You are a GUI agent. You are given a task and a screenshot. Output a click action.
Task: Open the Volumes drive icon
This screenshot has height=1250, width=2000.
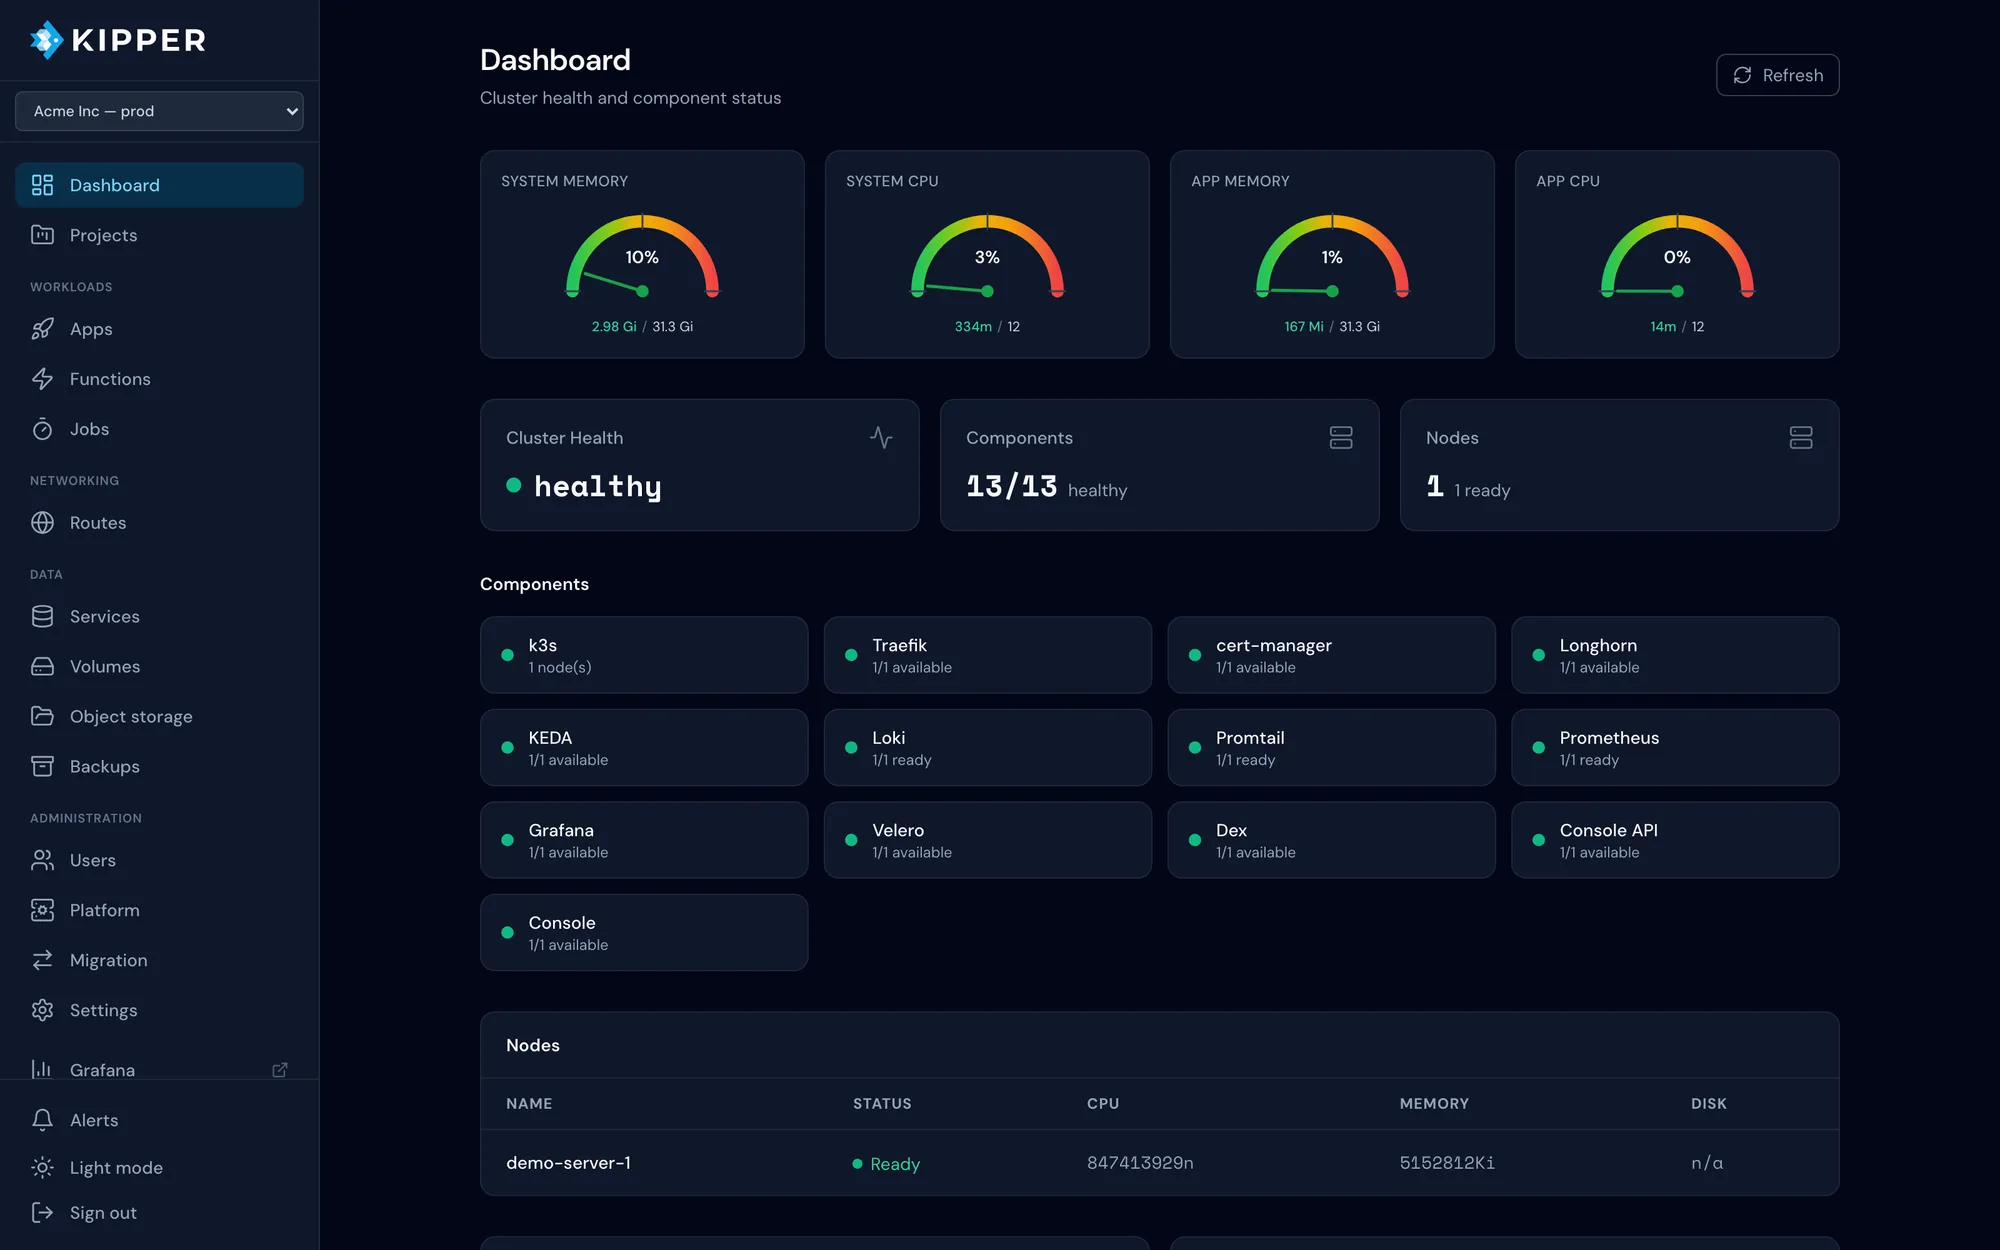click(x=42, y=667)
